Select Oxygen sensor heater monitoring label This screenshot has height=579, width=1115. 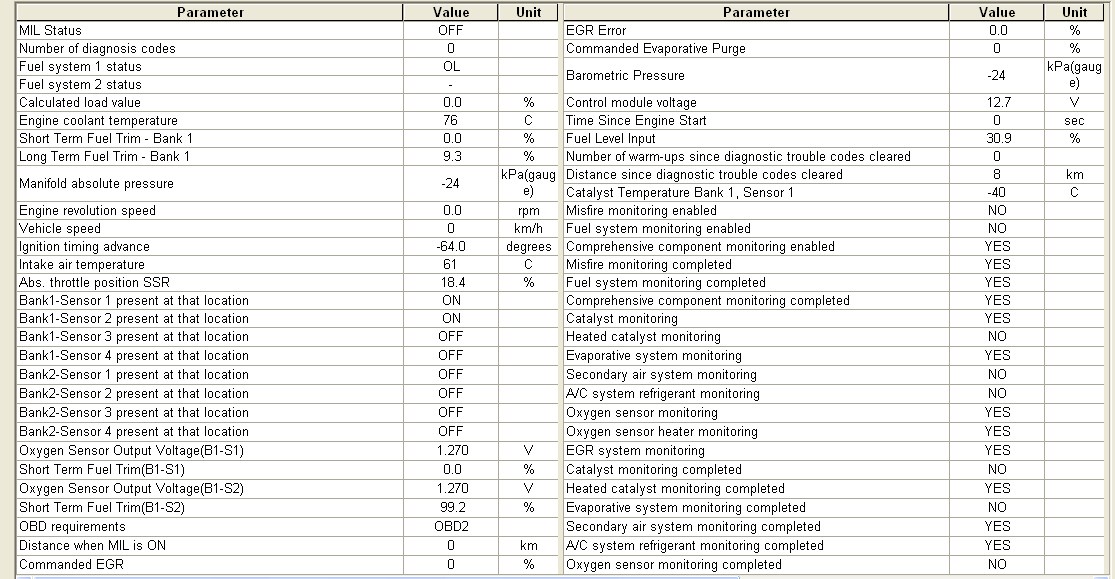(x=662, y=432)
